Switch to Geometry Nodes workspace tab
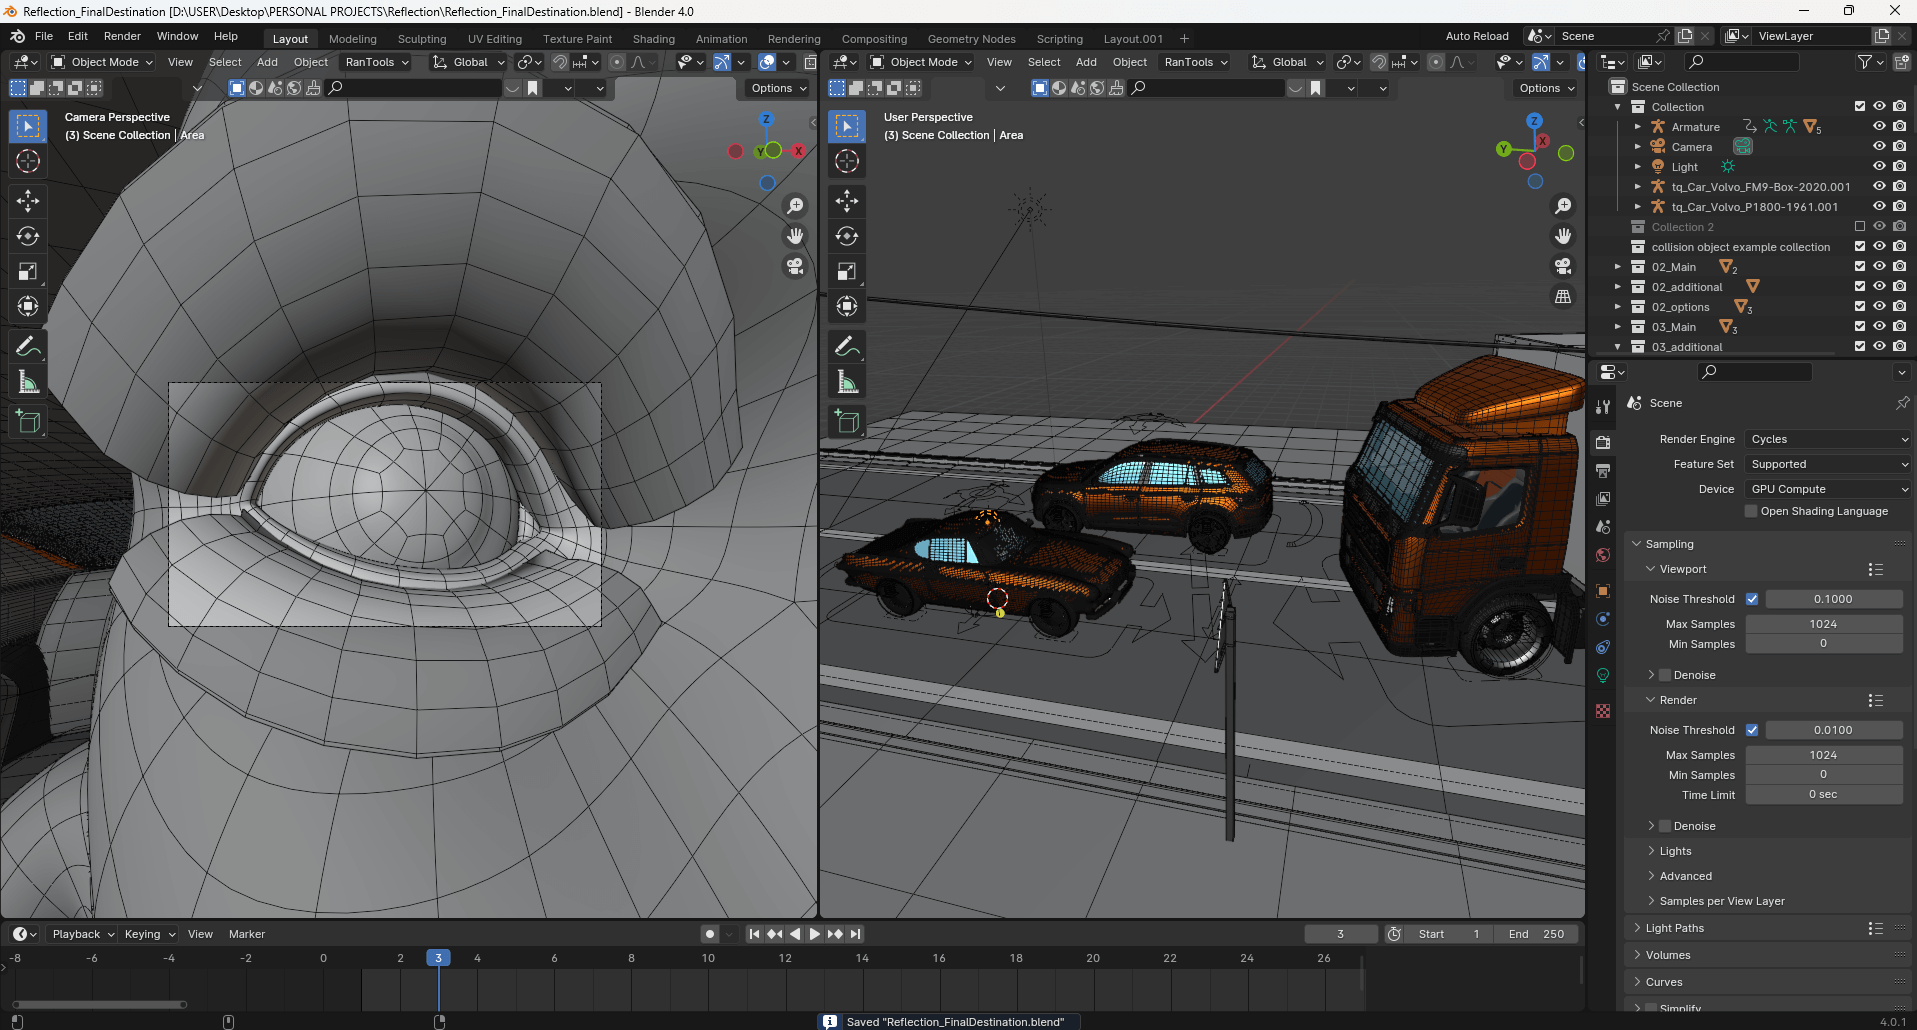Image resolution: width=1917 pixels, height=1030 pixels. 971,39
